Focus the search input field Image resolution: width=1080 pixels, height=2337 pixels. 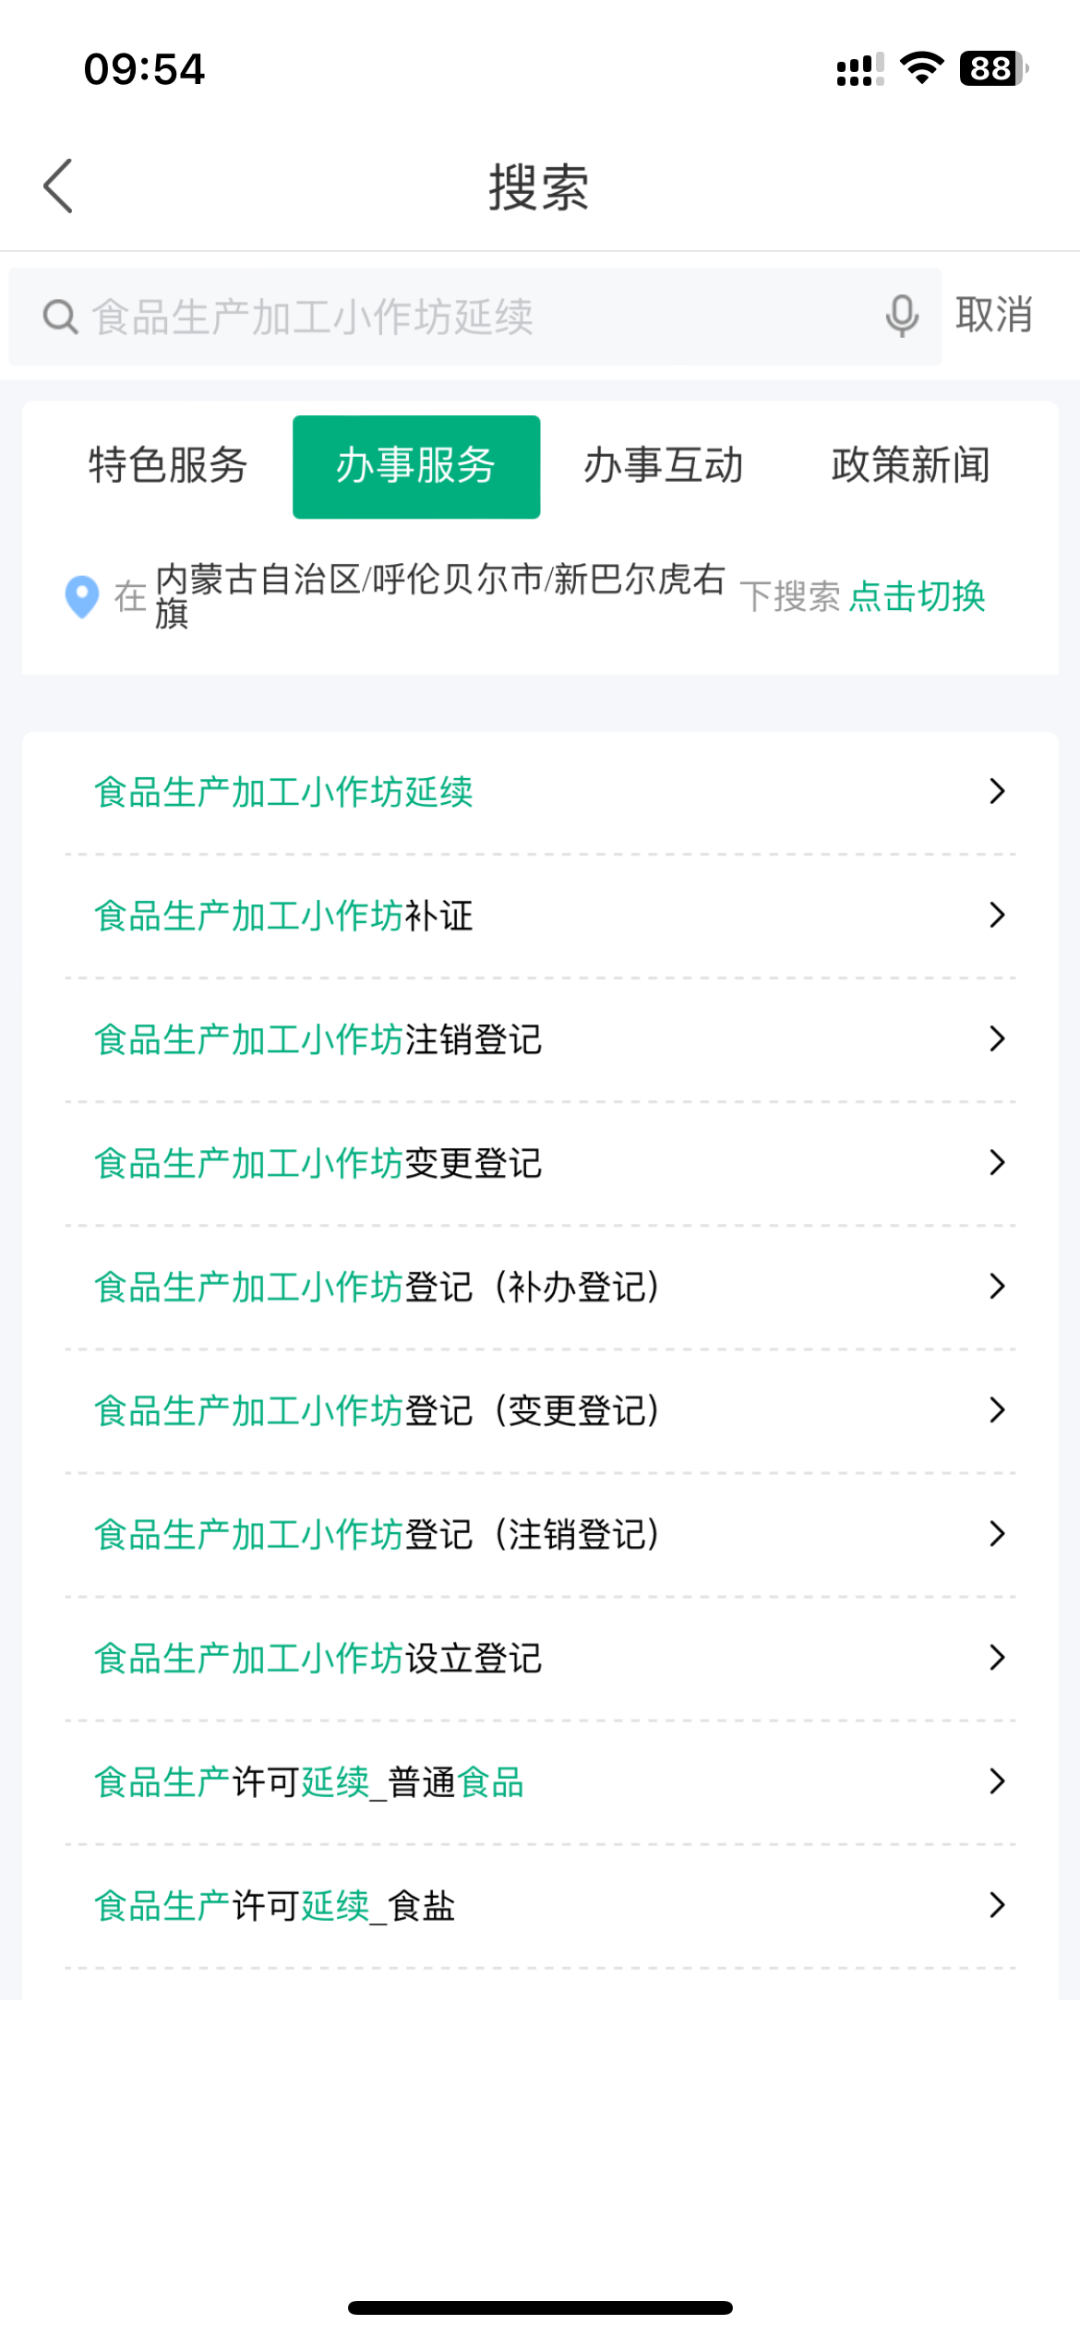(480, 317)
